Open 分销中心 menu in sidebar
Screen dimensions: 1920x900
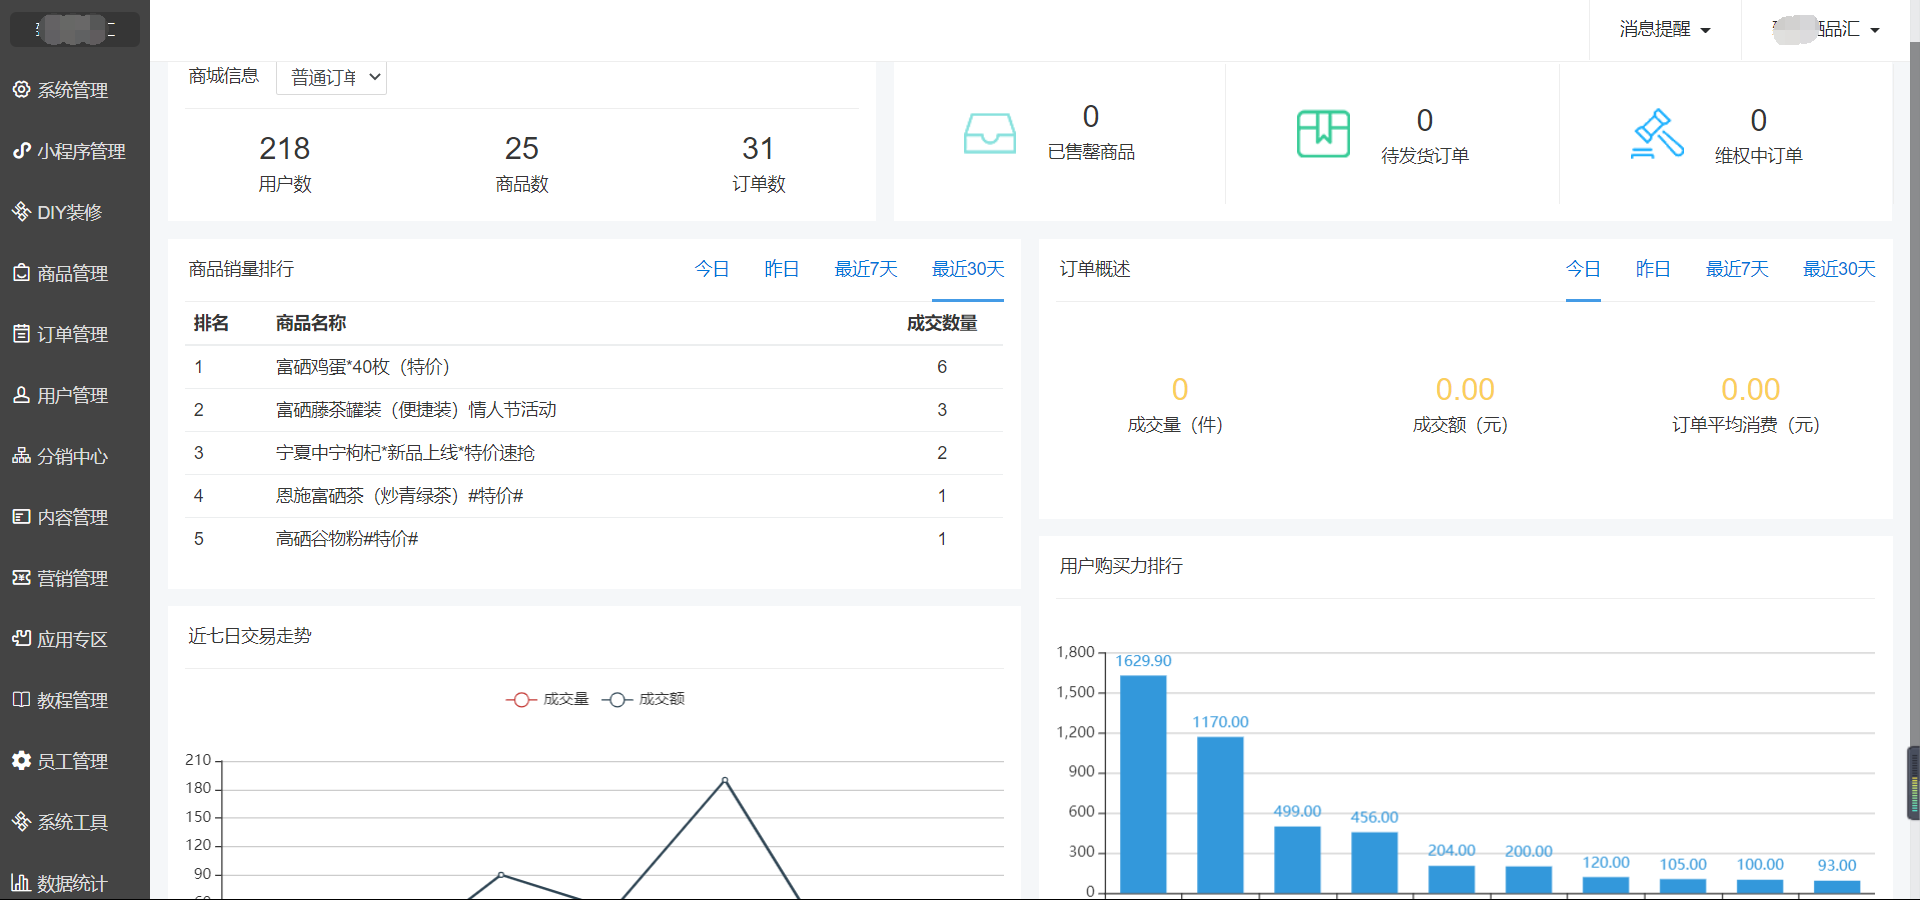[75, 456]
